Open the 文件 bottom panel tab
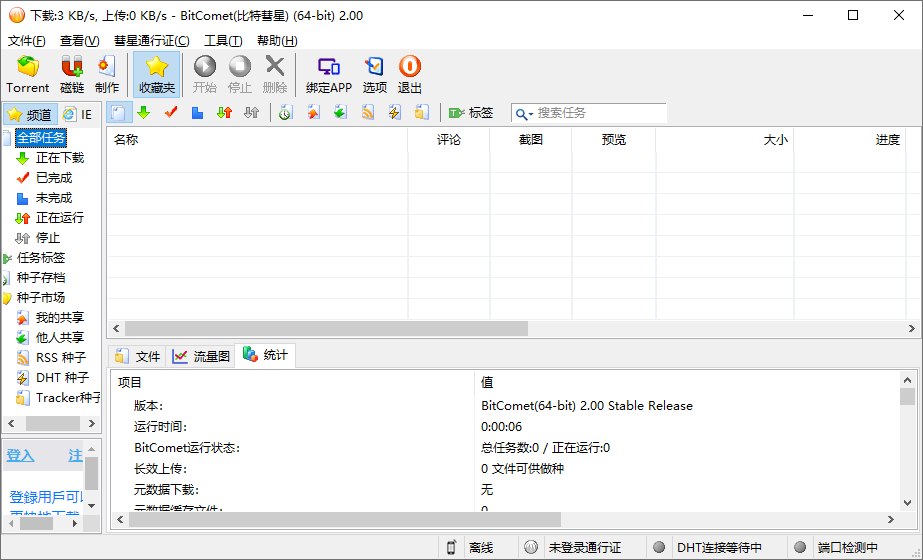Viewport: 923px width, 560px height. click(138, 356)
